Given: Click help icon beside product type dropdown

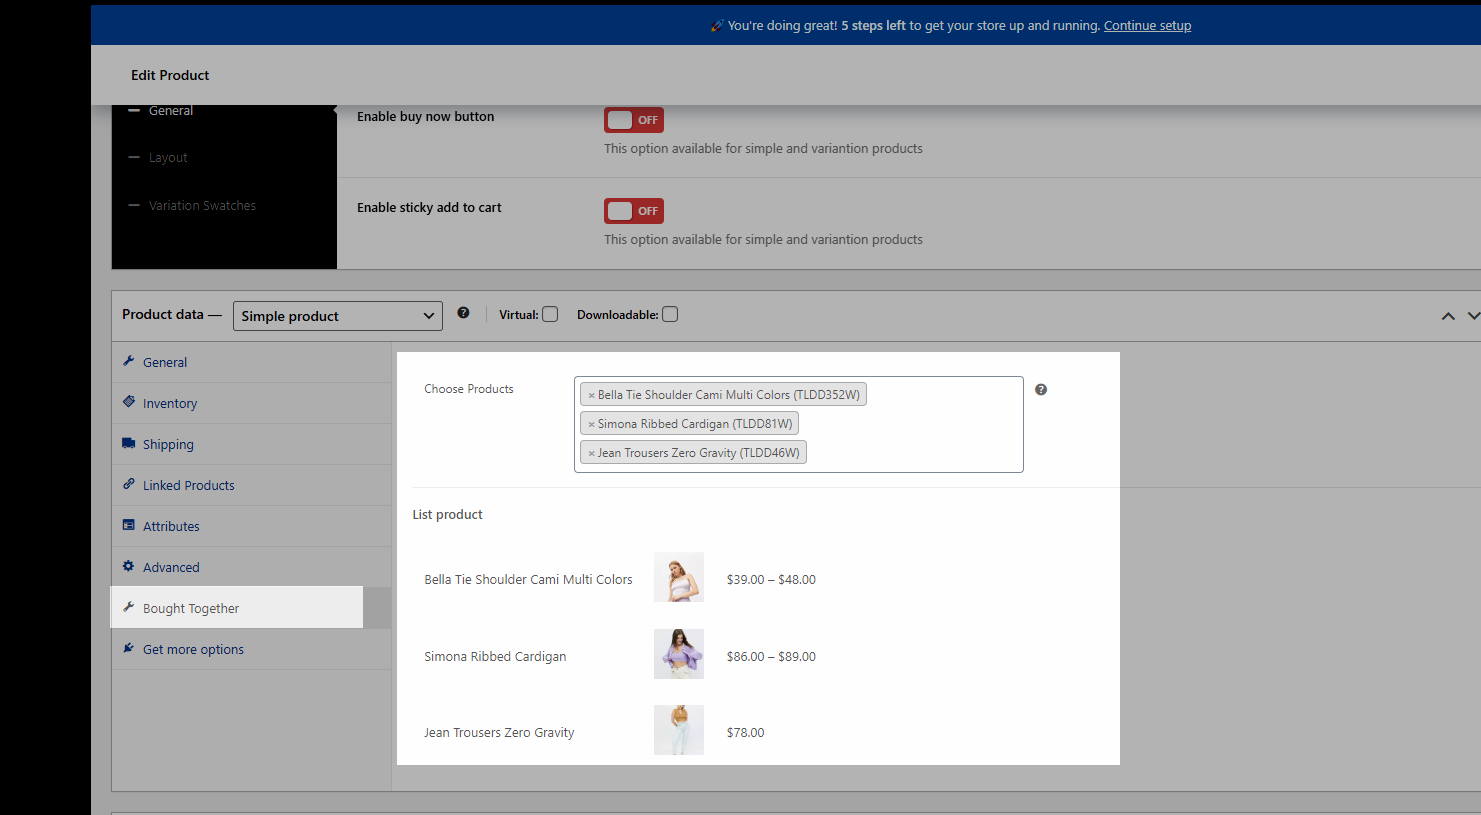Looking at the screenshot, I should 463,313.
